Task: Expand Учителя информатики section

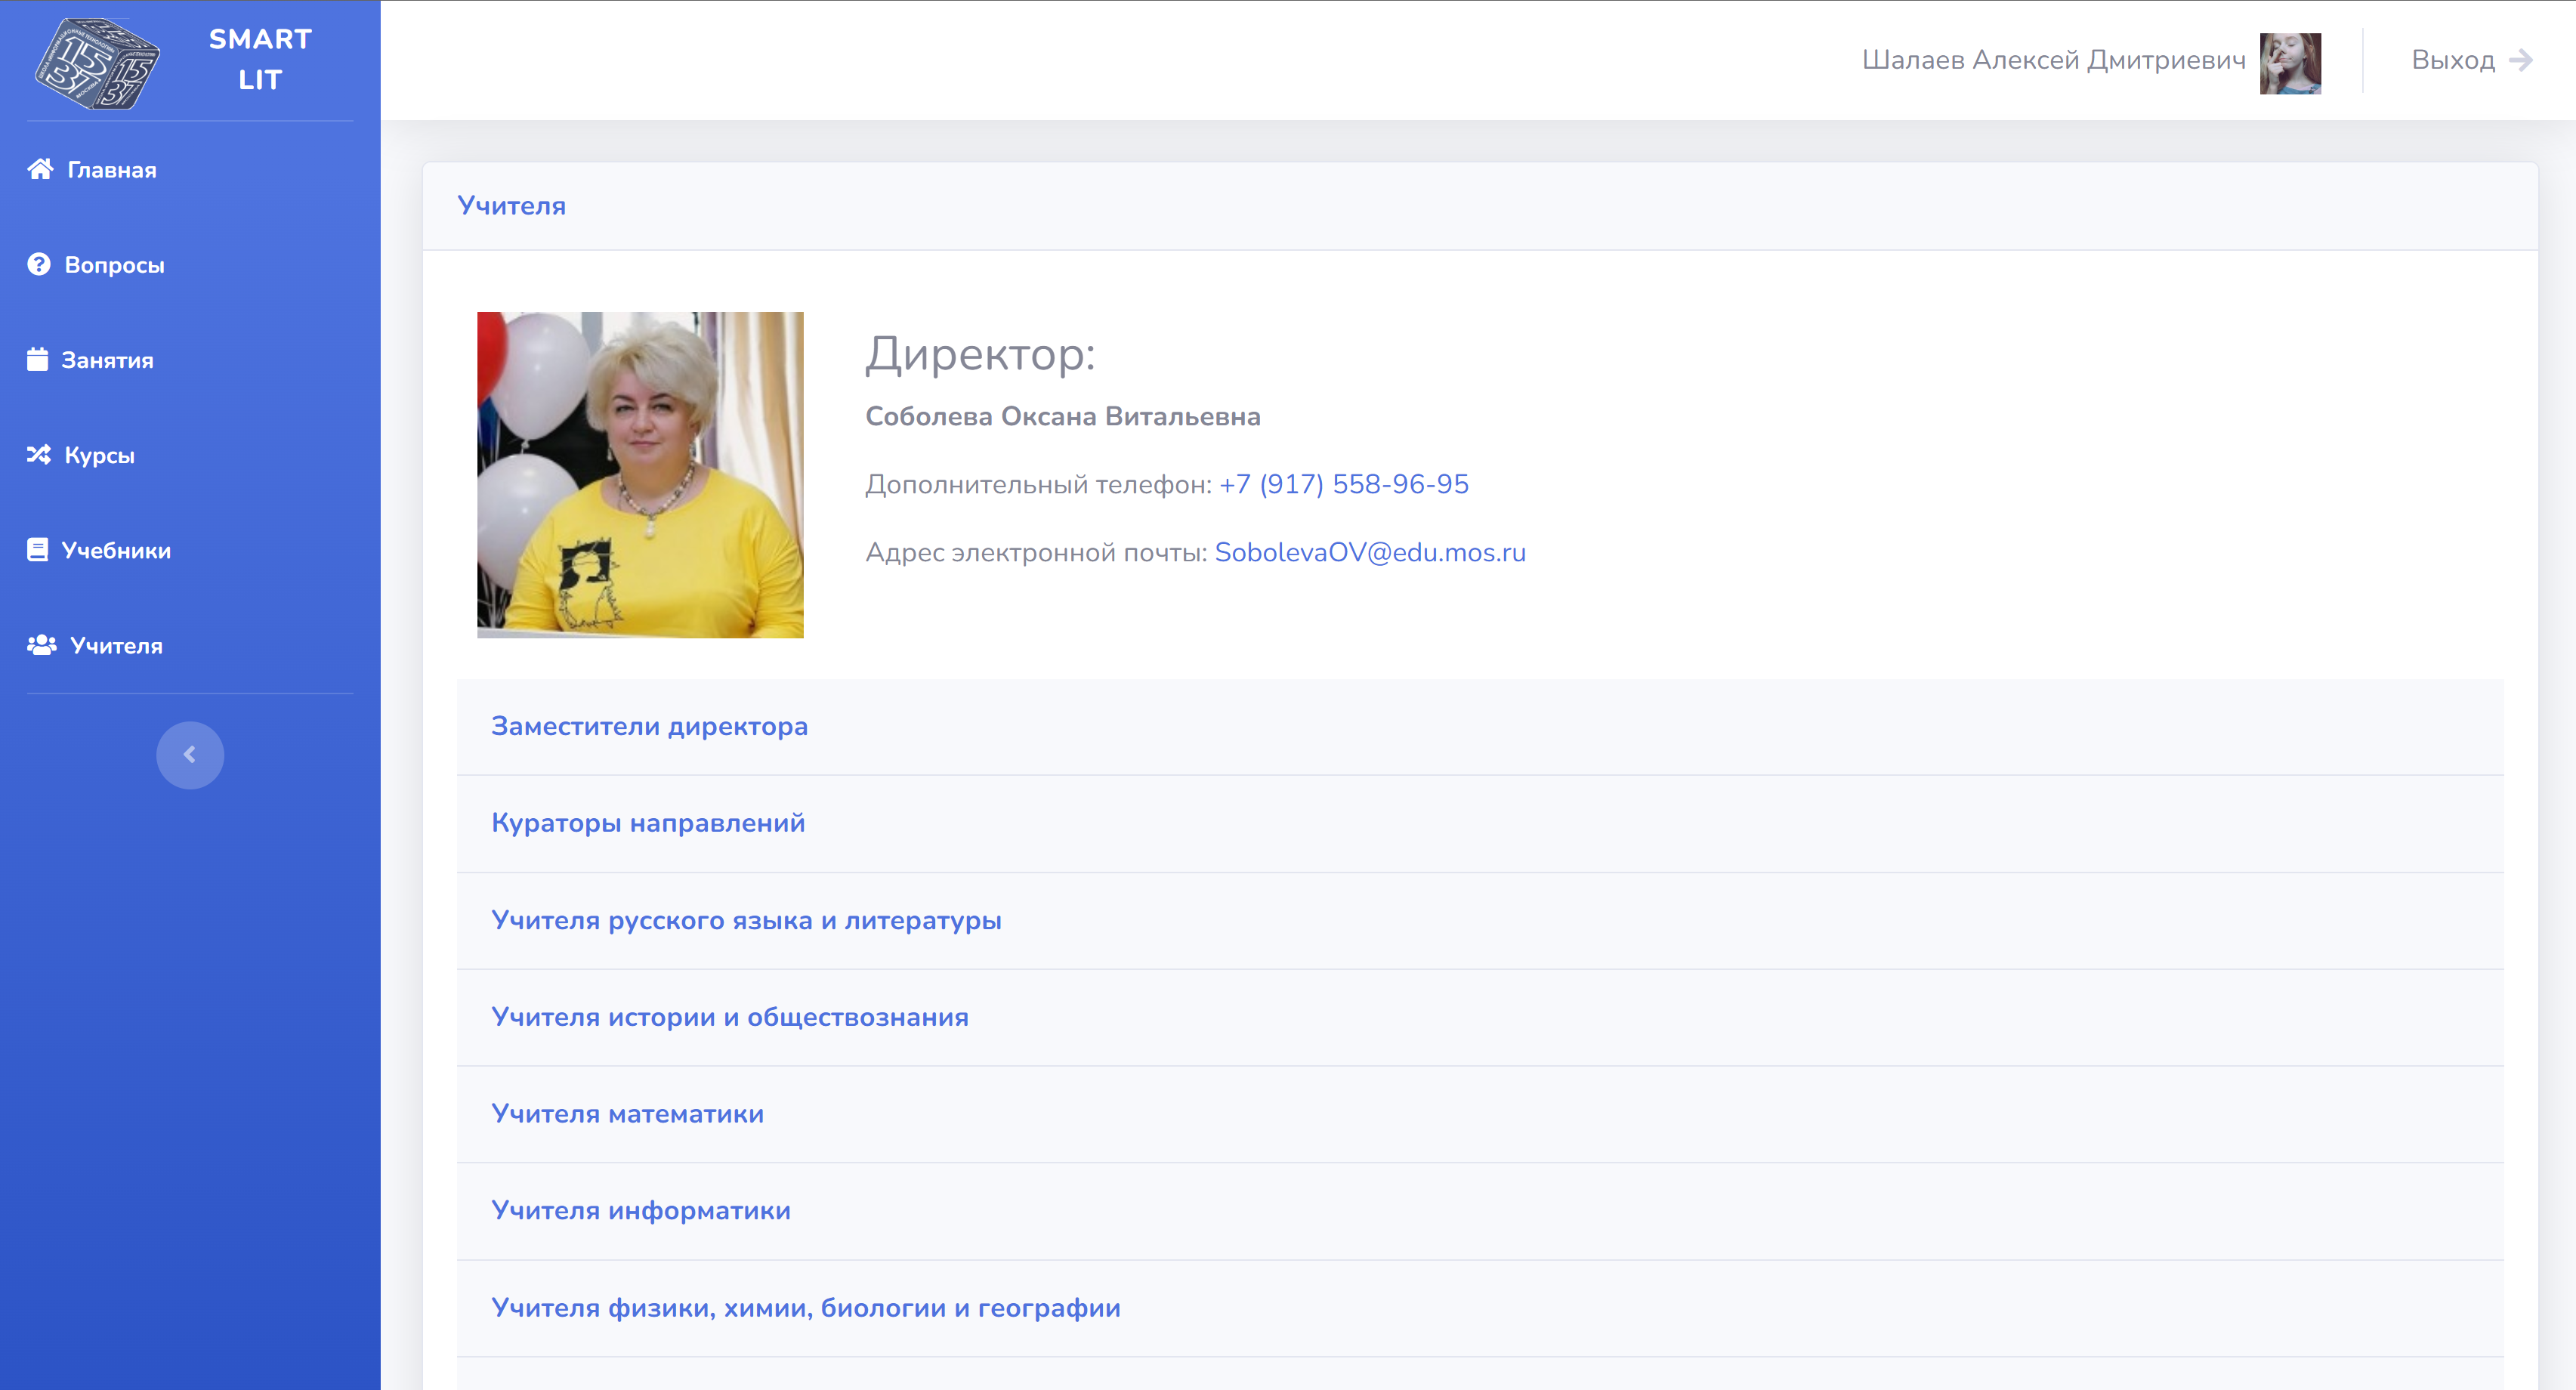Action: tap(1480, 1211)
